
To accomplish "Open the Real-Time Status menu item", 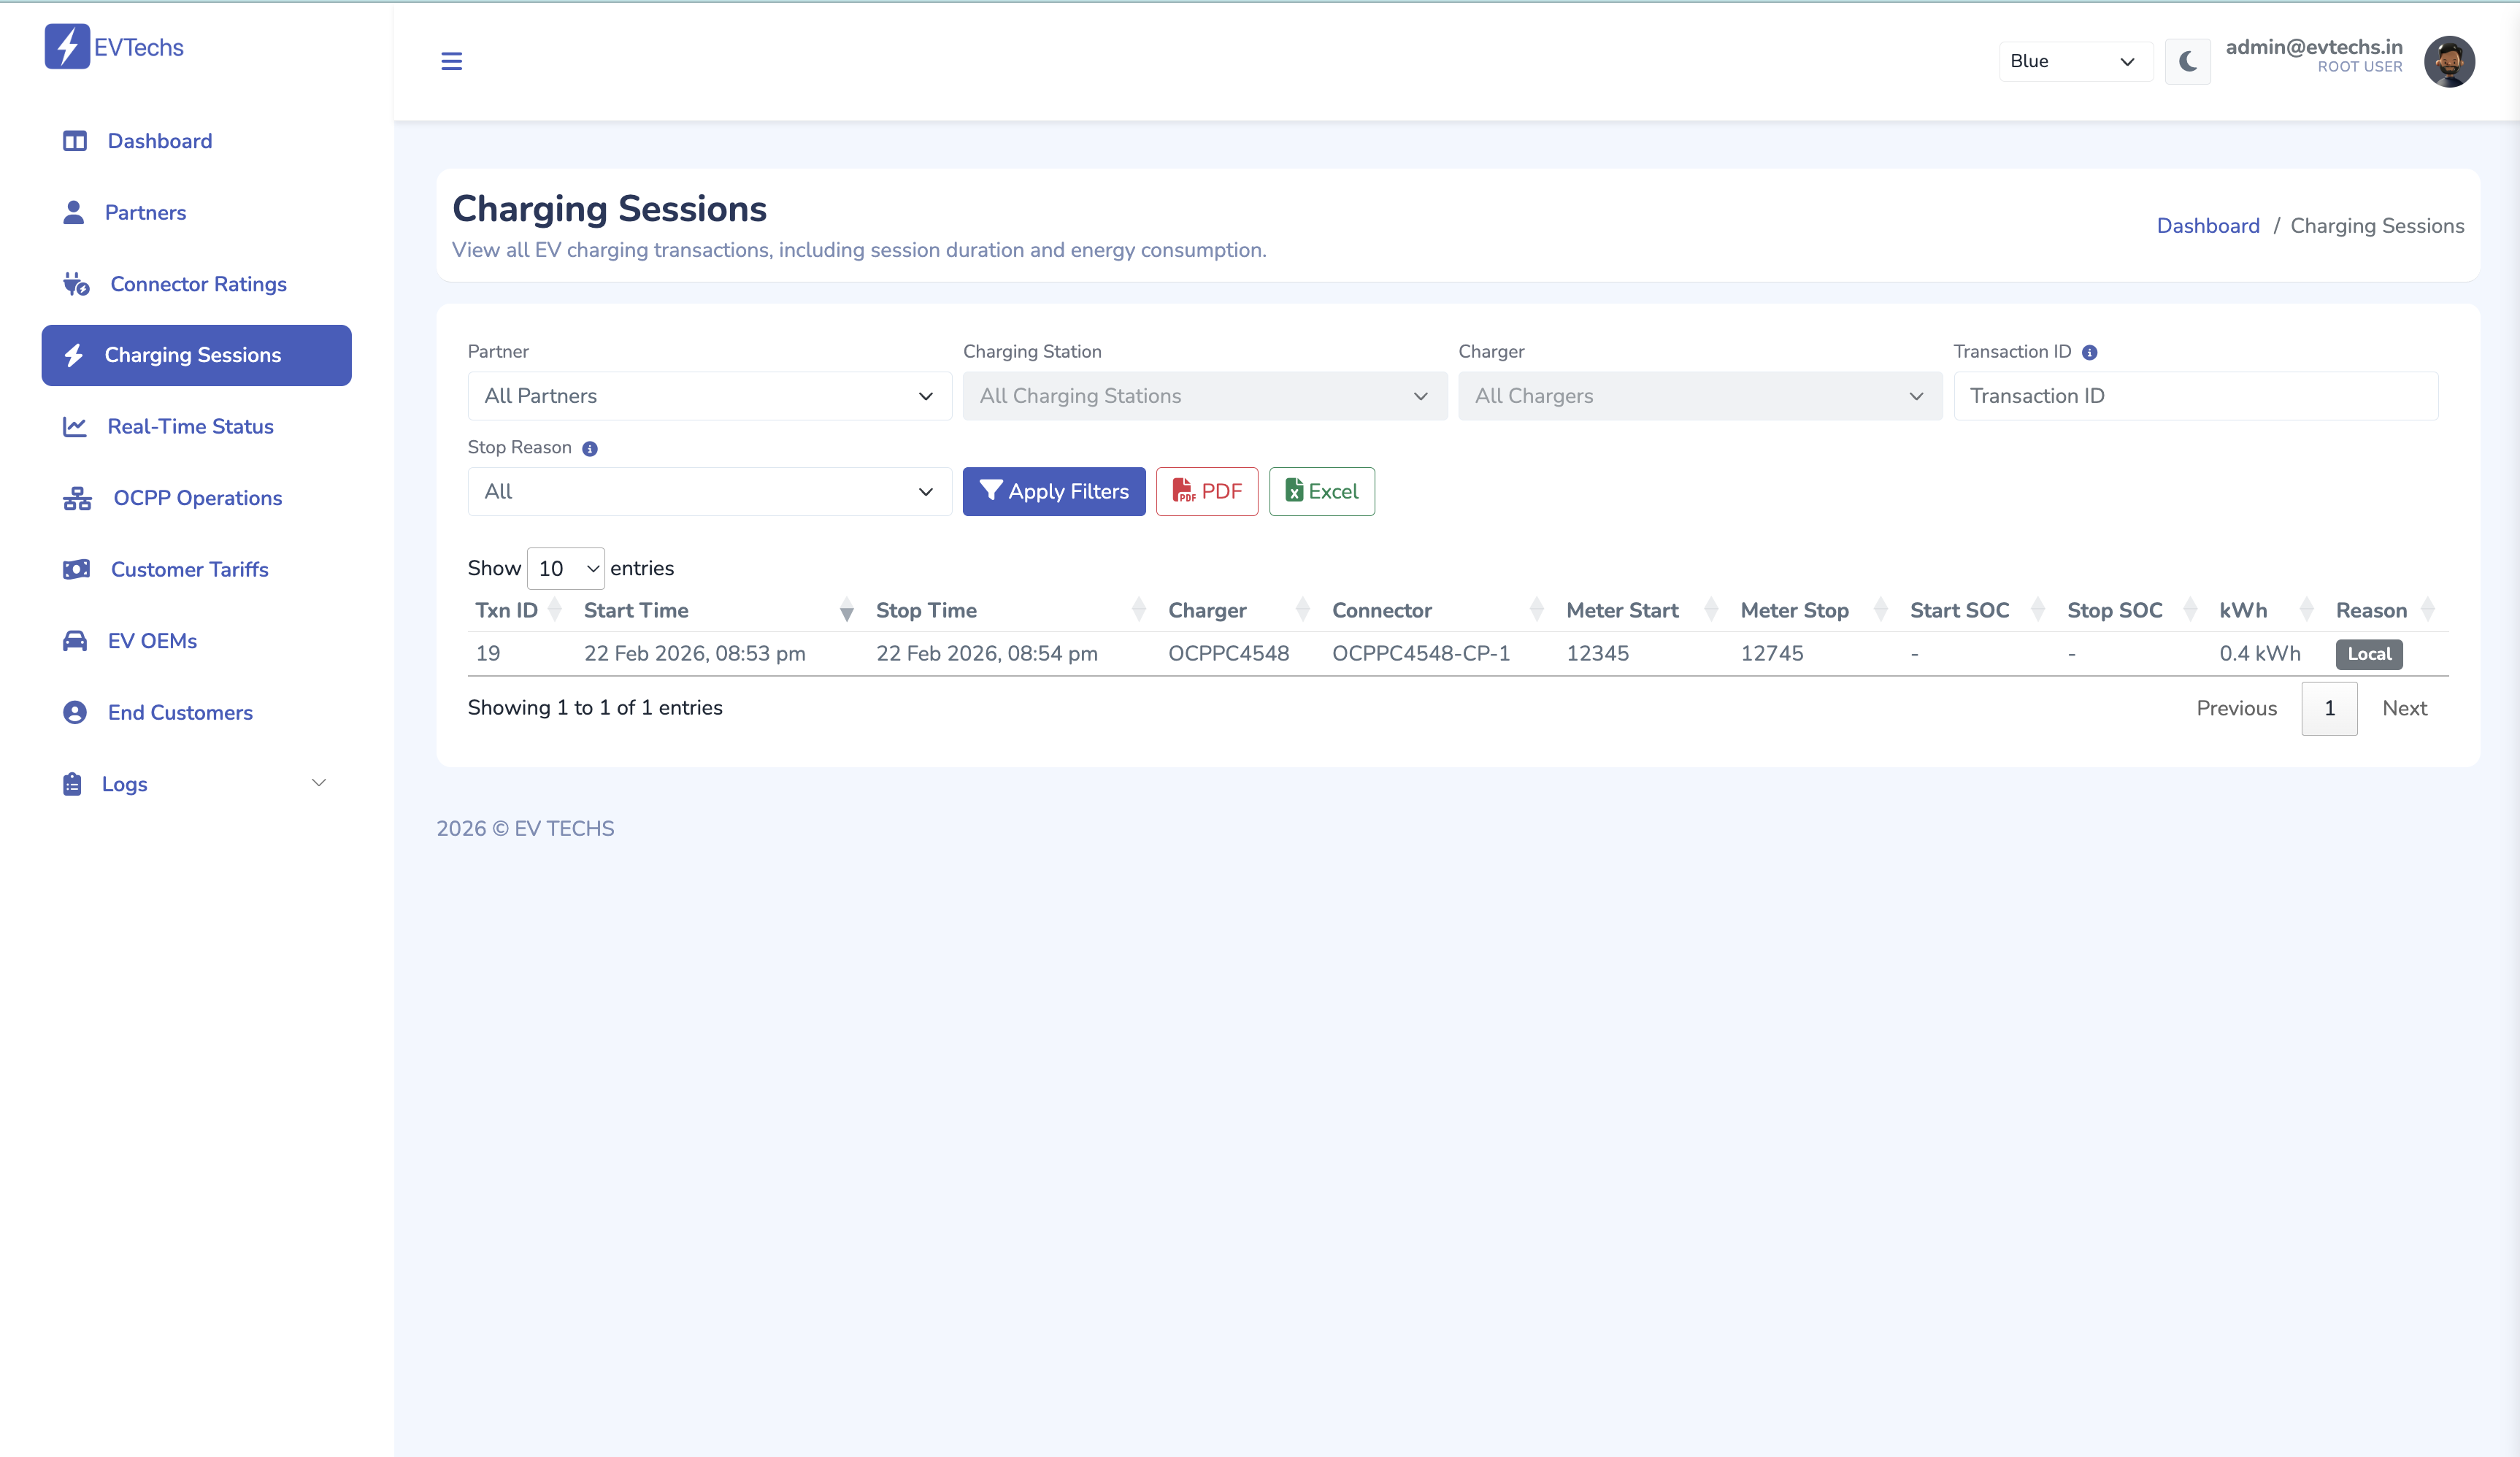I will pos(190,426).
